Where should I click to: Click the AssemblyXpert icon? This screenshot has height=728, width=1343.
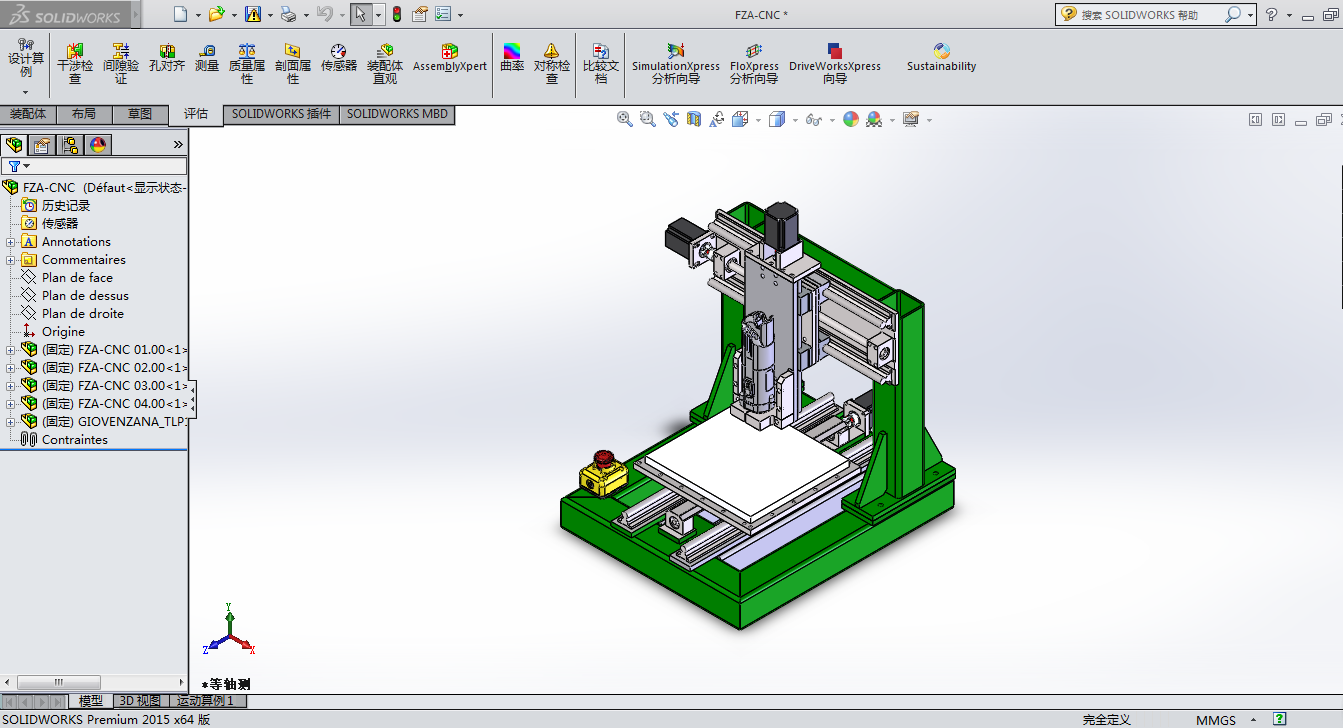click(x=449, y=58)
